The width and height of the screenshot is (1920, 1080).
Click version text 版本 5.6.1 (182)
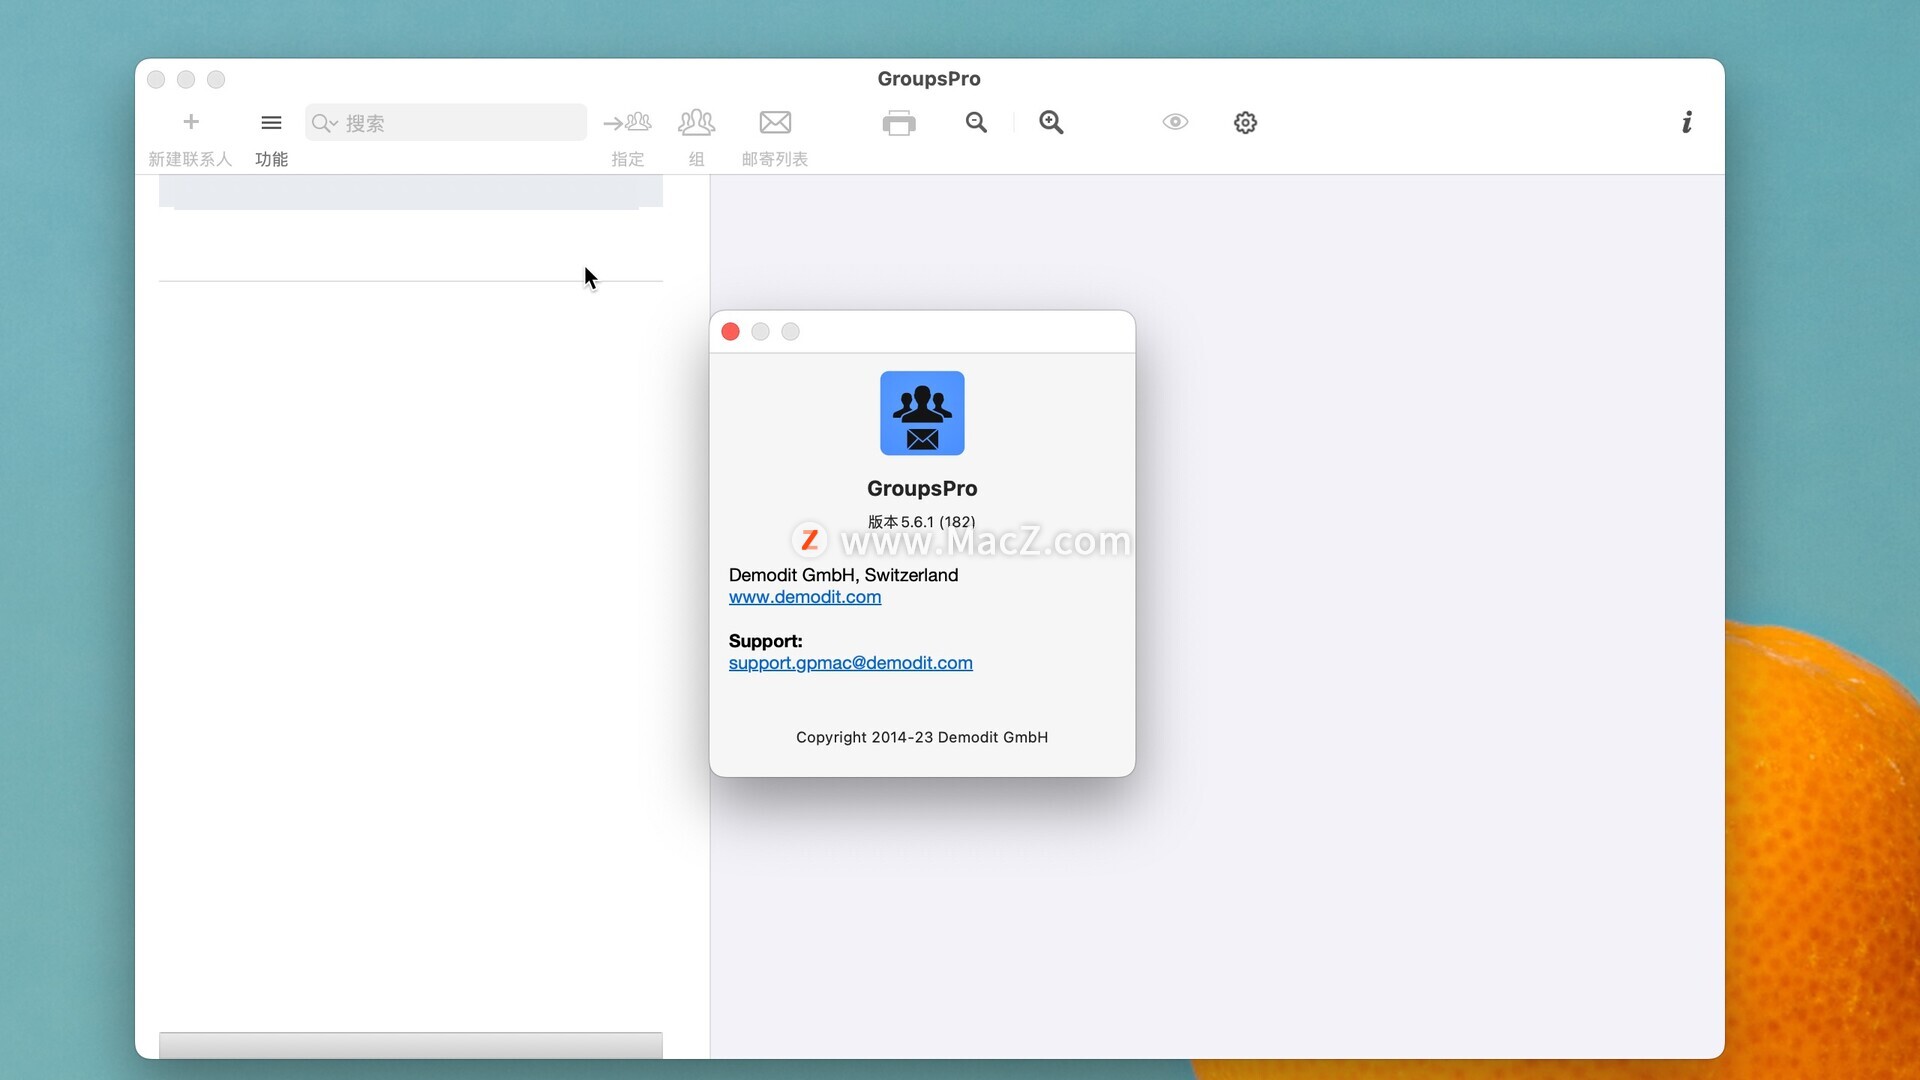922,521
